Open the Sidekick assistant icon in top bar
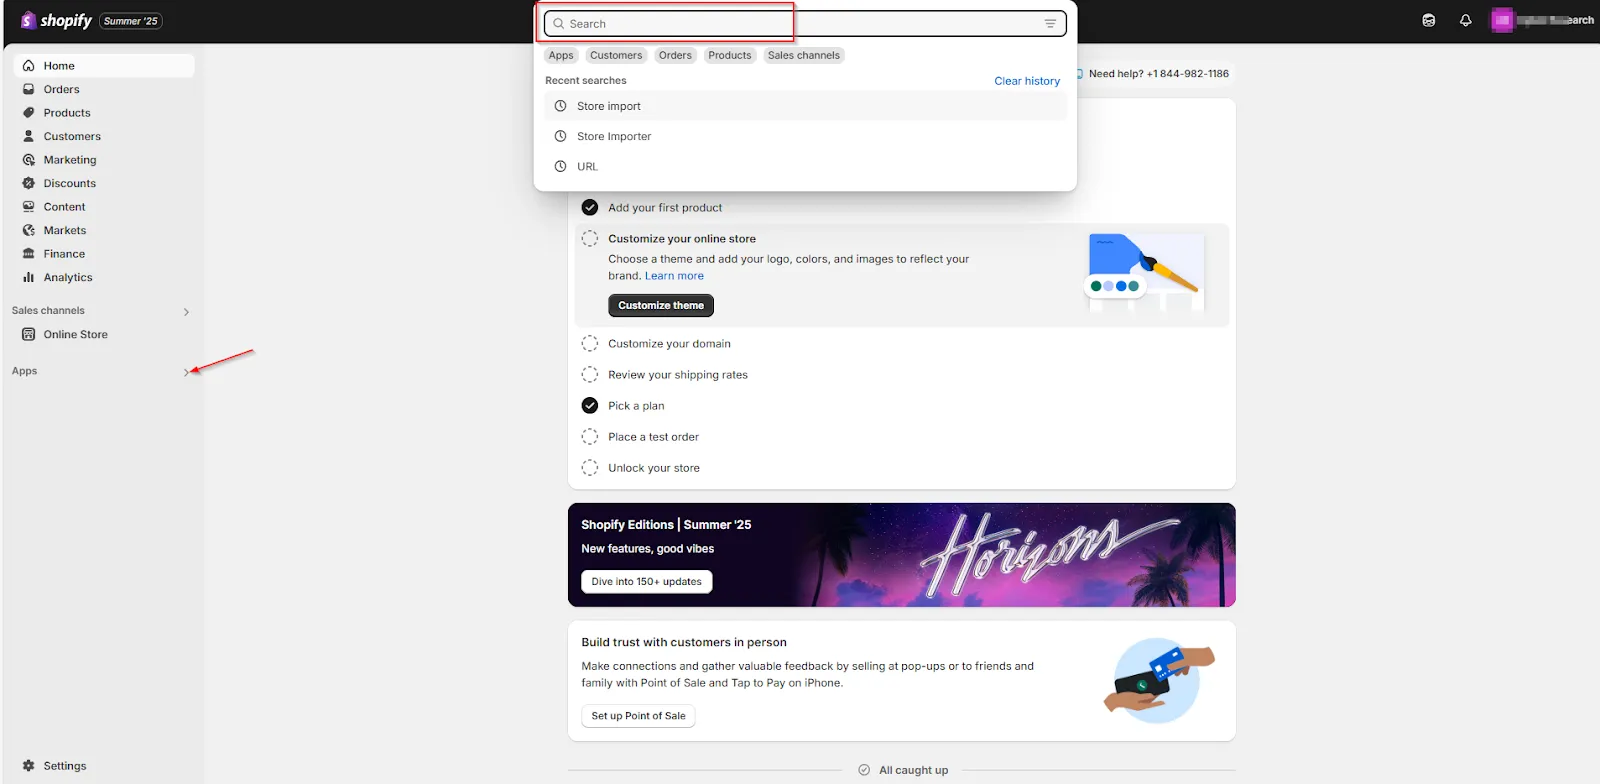1600x784 pixels. pyautogui.click(x=1429, y=20)
